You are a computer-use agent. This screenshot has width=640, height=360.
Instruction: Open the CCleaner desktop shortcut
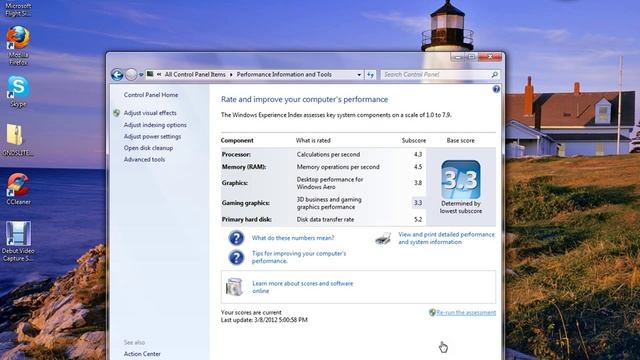(x=18, y=189)
